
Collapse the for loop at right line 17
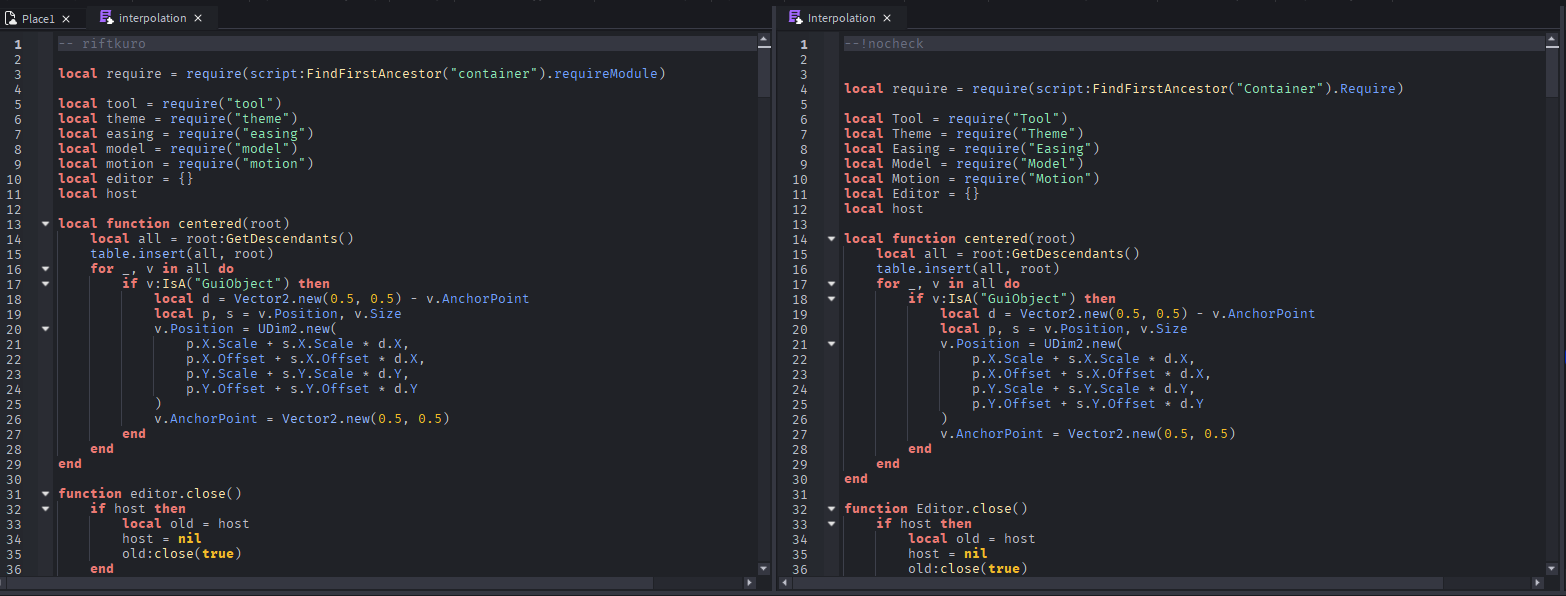click(831, 284)
